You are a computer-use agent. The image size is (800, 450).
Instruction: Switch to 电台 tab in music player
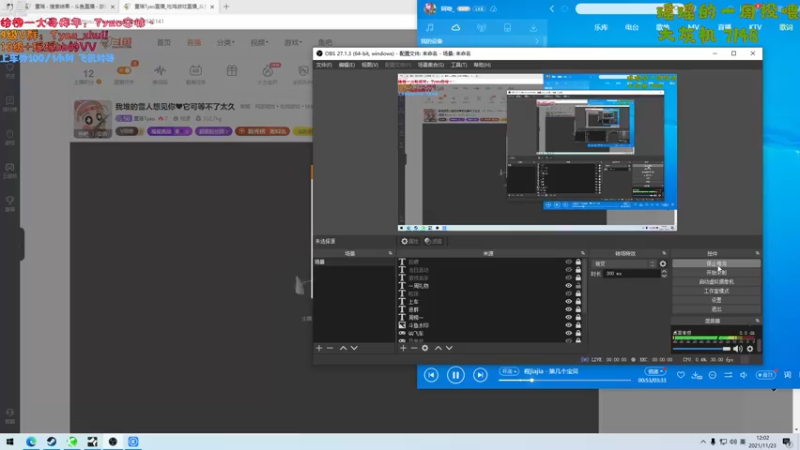(x=632, y=28)
